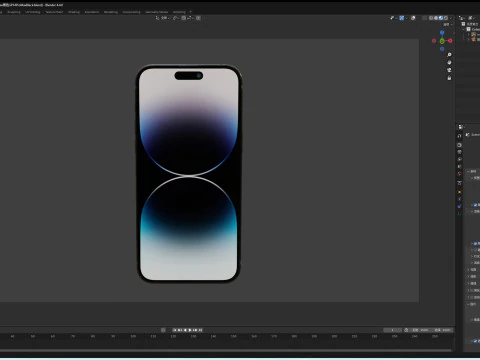
Task: Switch to the UV Editing workspace tab
Action: [33, 12]
